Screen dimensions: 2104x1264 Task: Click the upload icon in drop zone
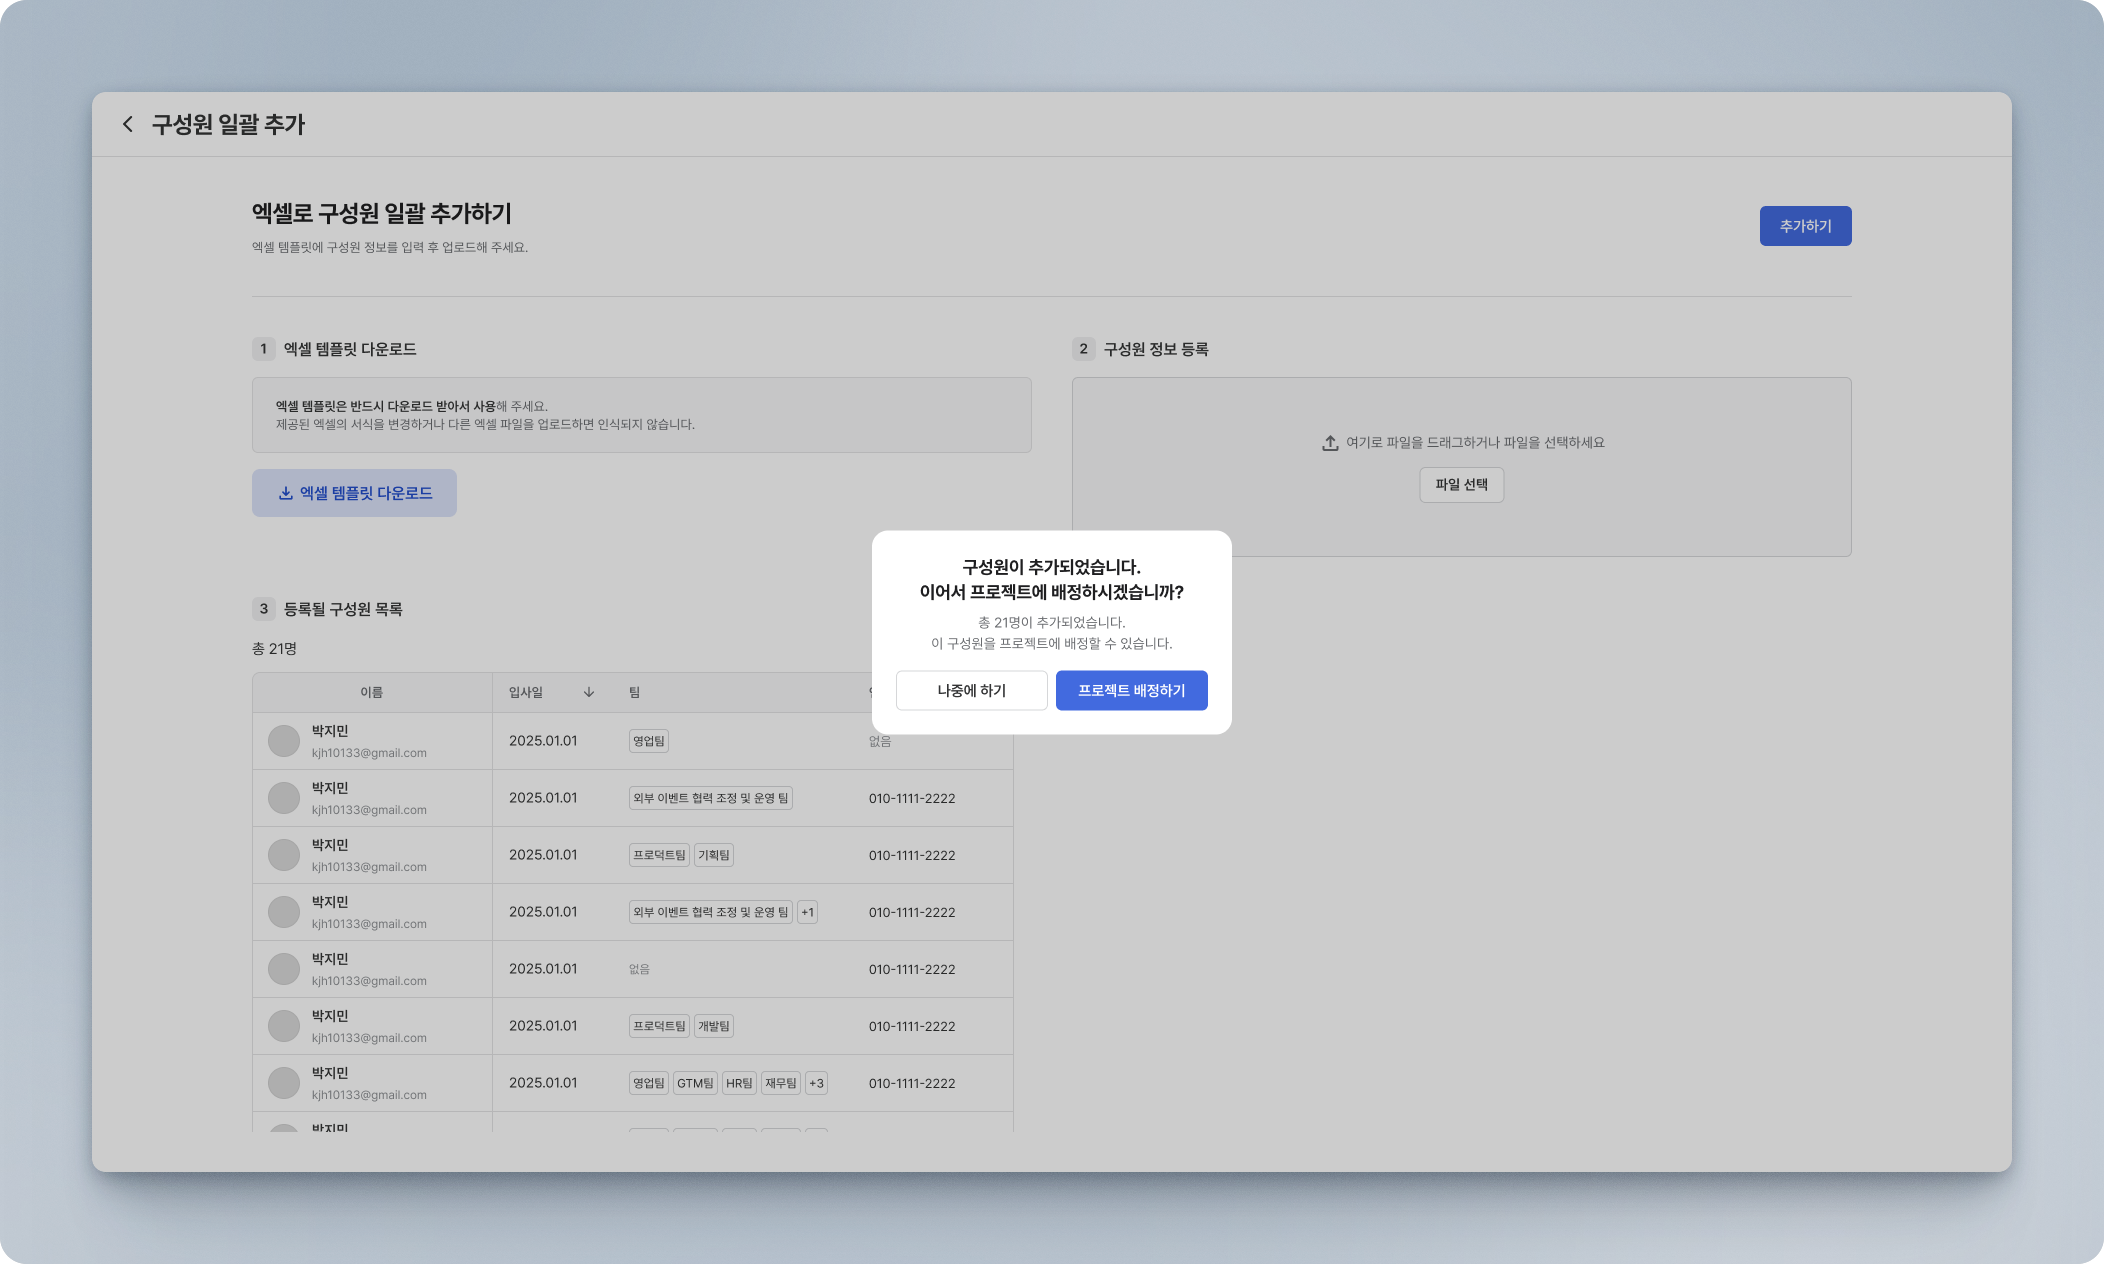1330,443
